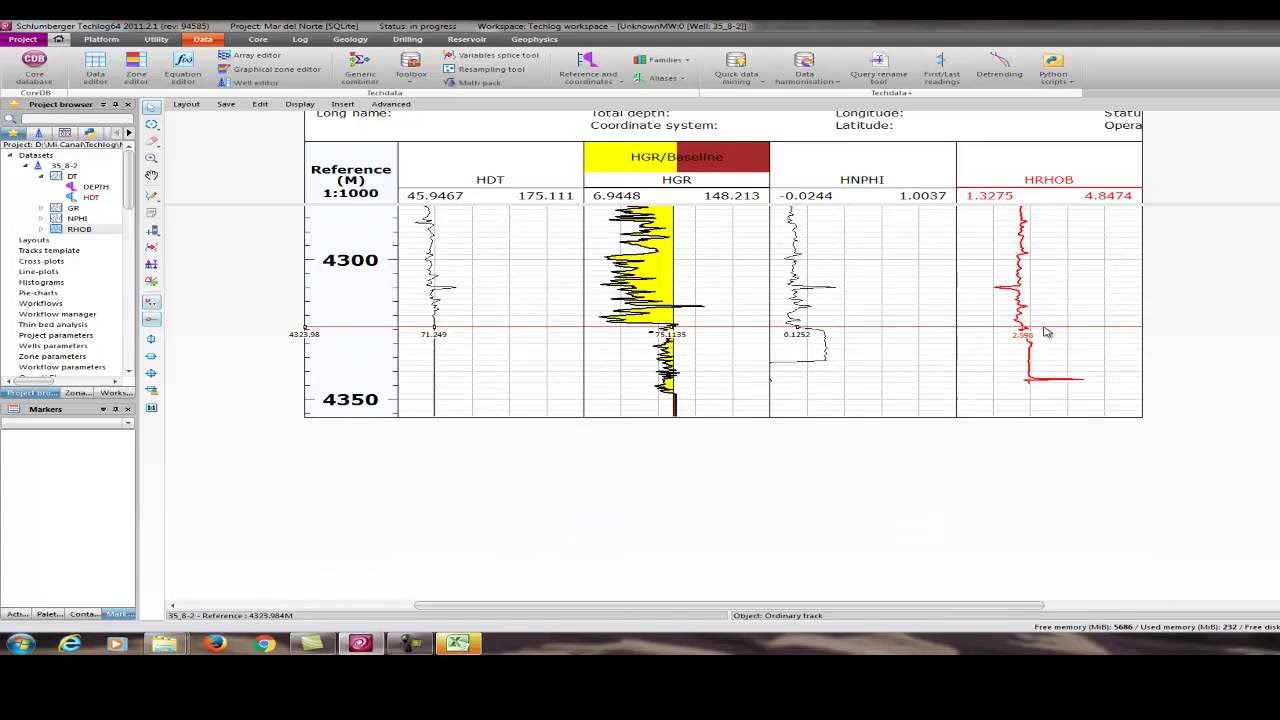Open the Core database tool
The image size is (1280, 720).
tap(34, 67)
